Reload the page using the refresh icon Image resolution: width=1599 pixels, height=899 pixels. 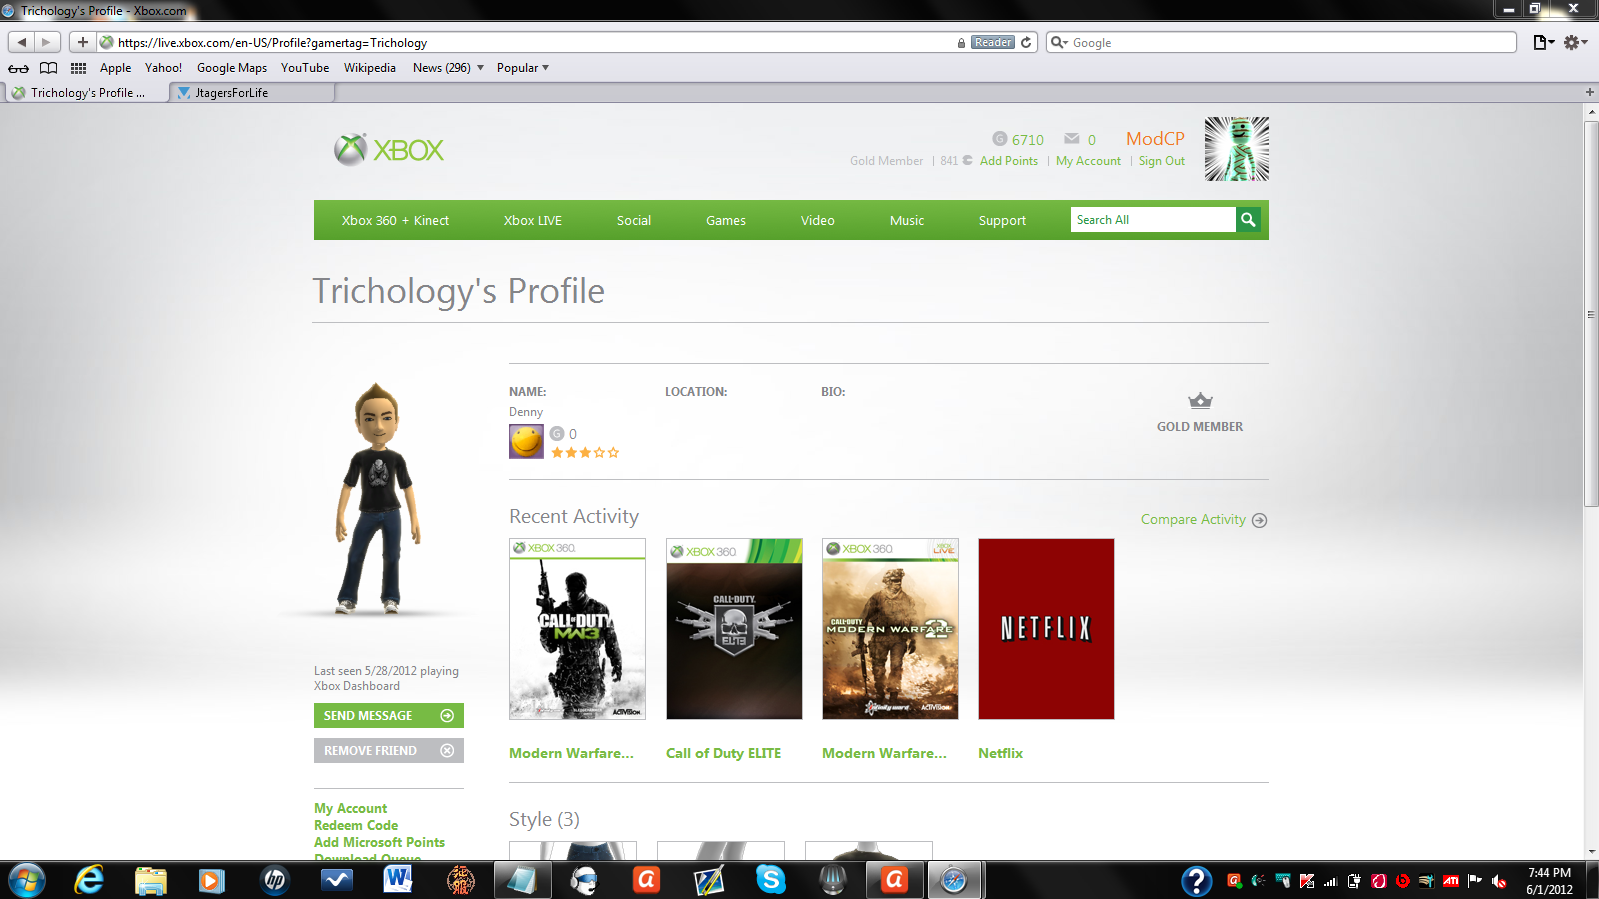pos(1026,42)
